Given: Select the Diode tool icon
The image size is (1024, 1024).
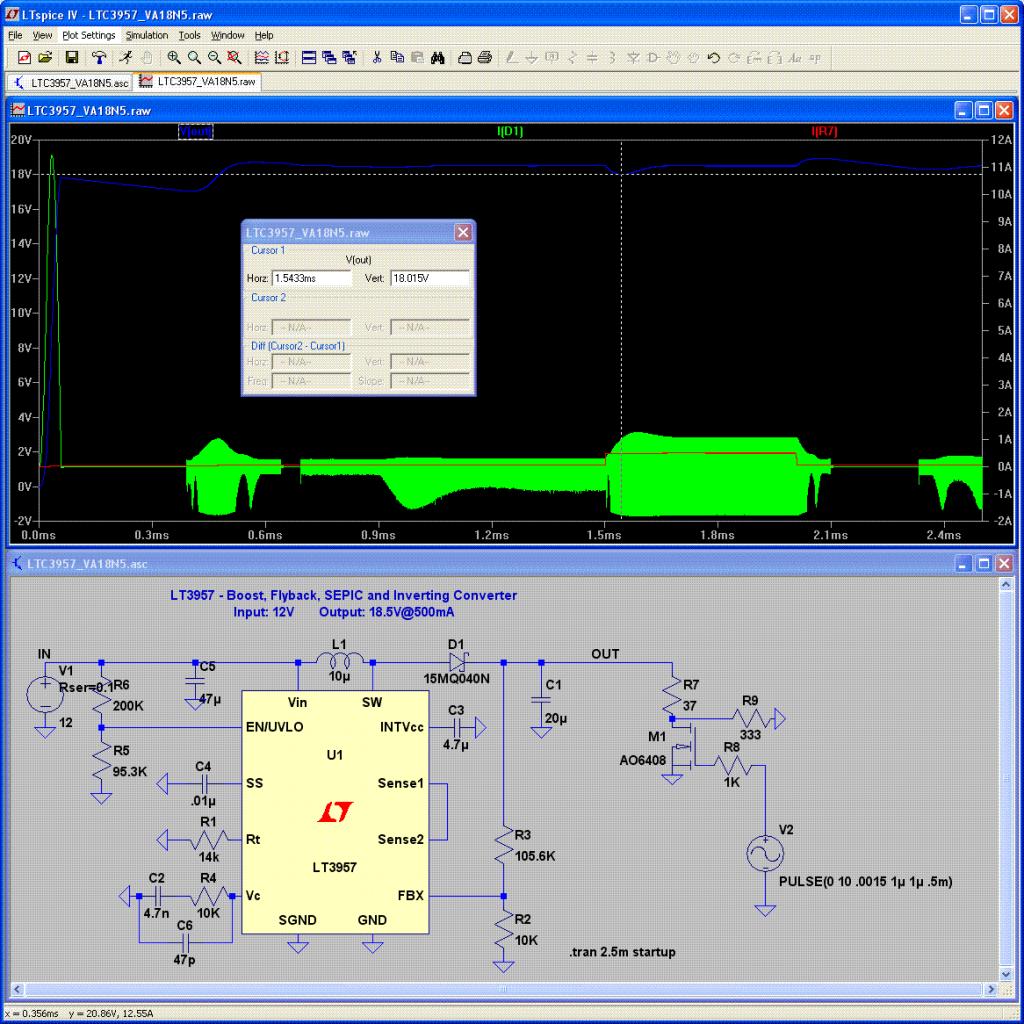Looking at the screenshot, I should click(633, 57).
